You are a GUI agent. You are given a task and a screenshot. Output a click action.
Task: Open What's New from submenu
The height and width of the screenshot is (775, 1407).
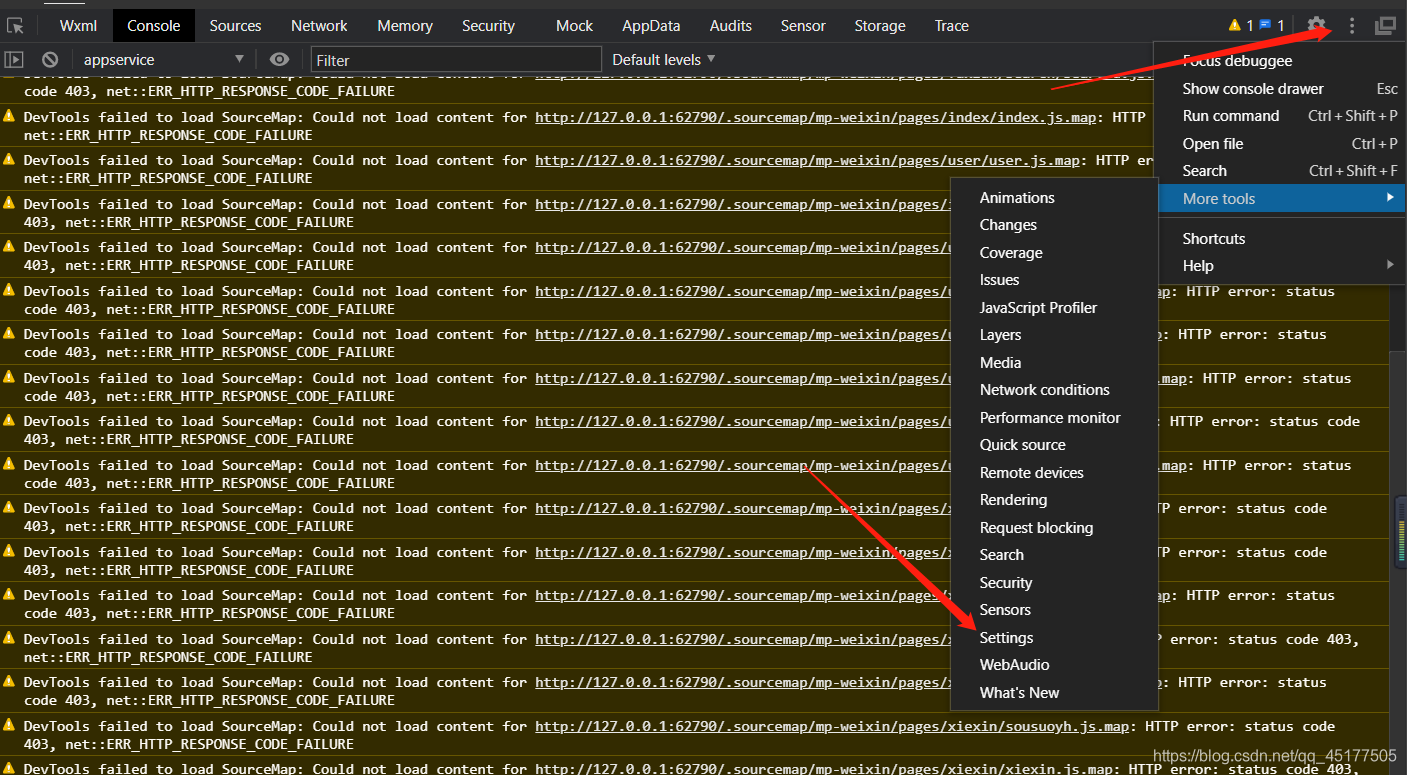[1054, 693]
